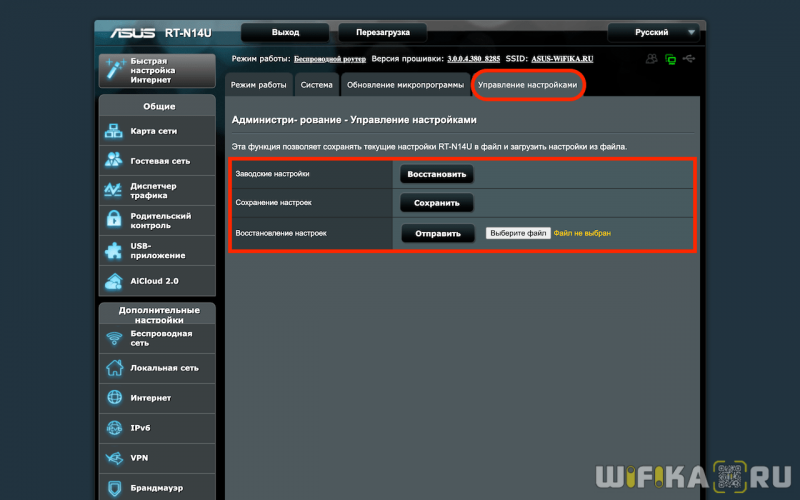Click the Parental Control lock icon
Viewport: 800px width, 500px height.
coord(113,219)
